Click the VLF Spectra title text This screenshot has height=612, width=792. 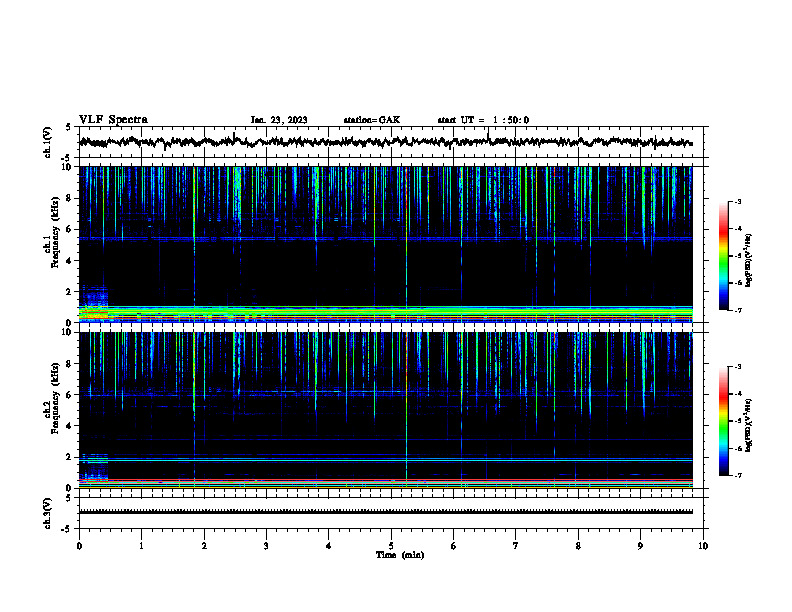click(113, 120)
